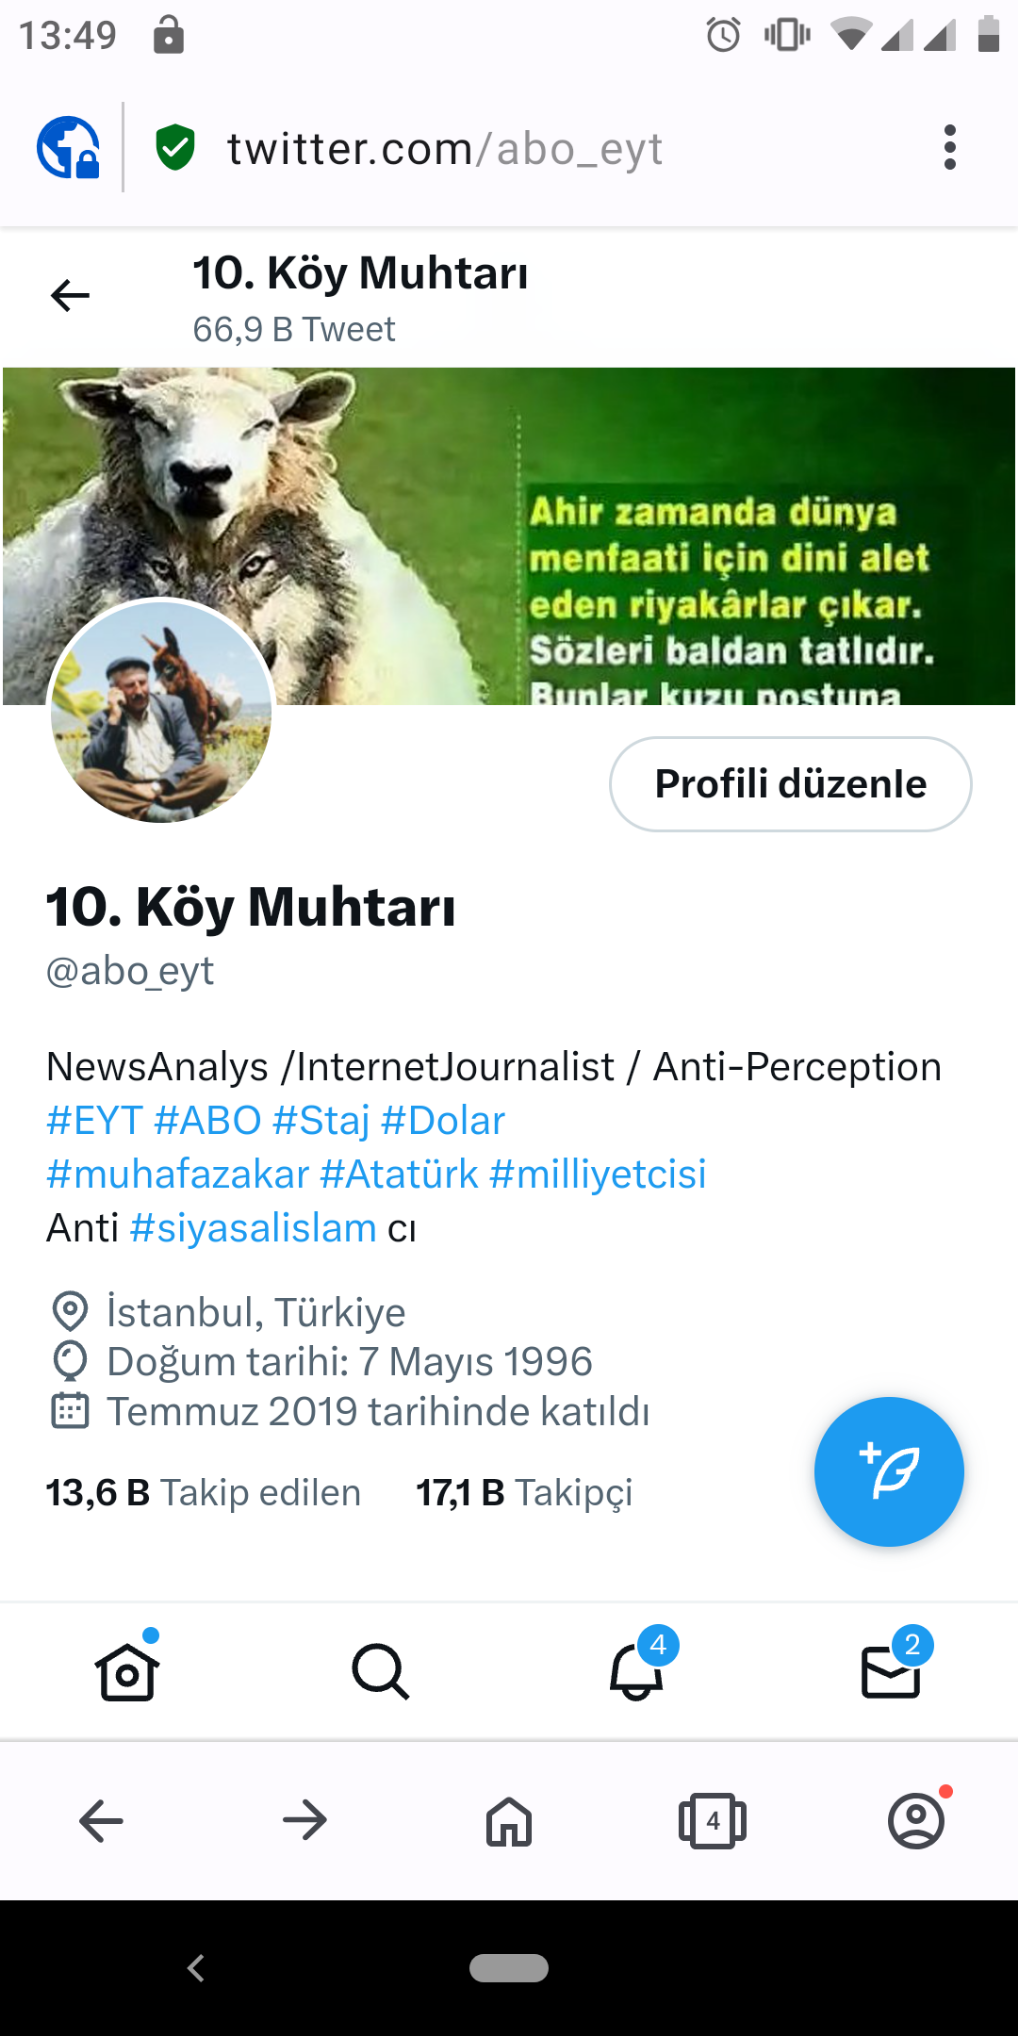Tap the Twitter back arrow beside profile name
Screen dimensions: 1018x2036
[70, 296]
